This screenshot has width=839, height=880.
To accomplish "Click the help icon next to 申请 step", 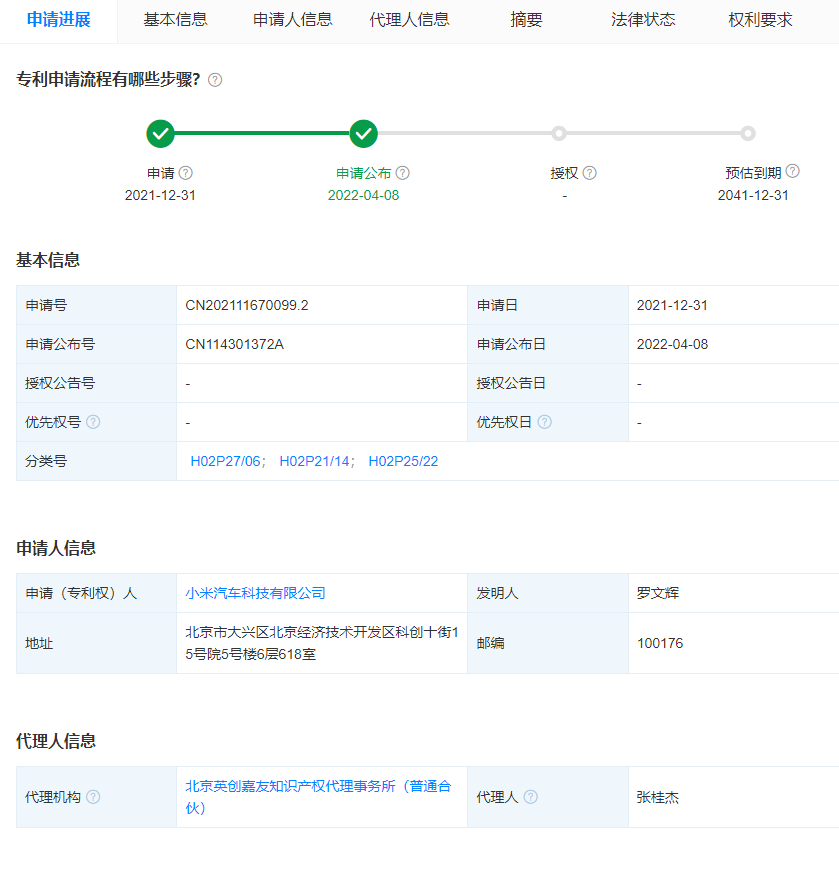I will click(x=185, y=173).
